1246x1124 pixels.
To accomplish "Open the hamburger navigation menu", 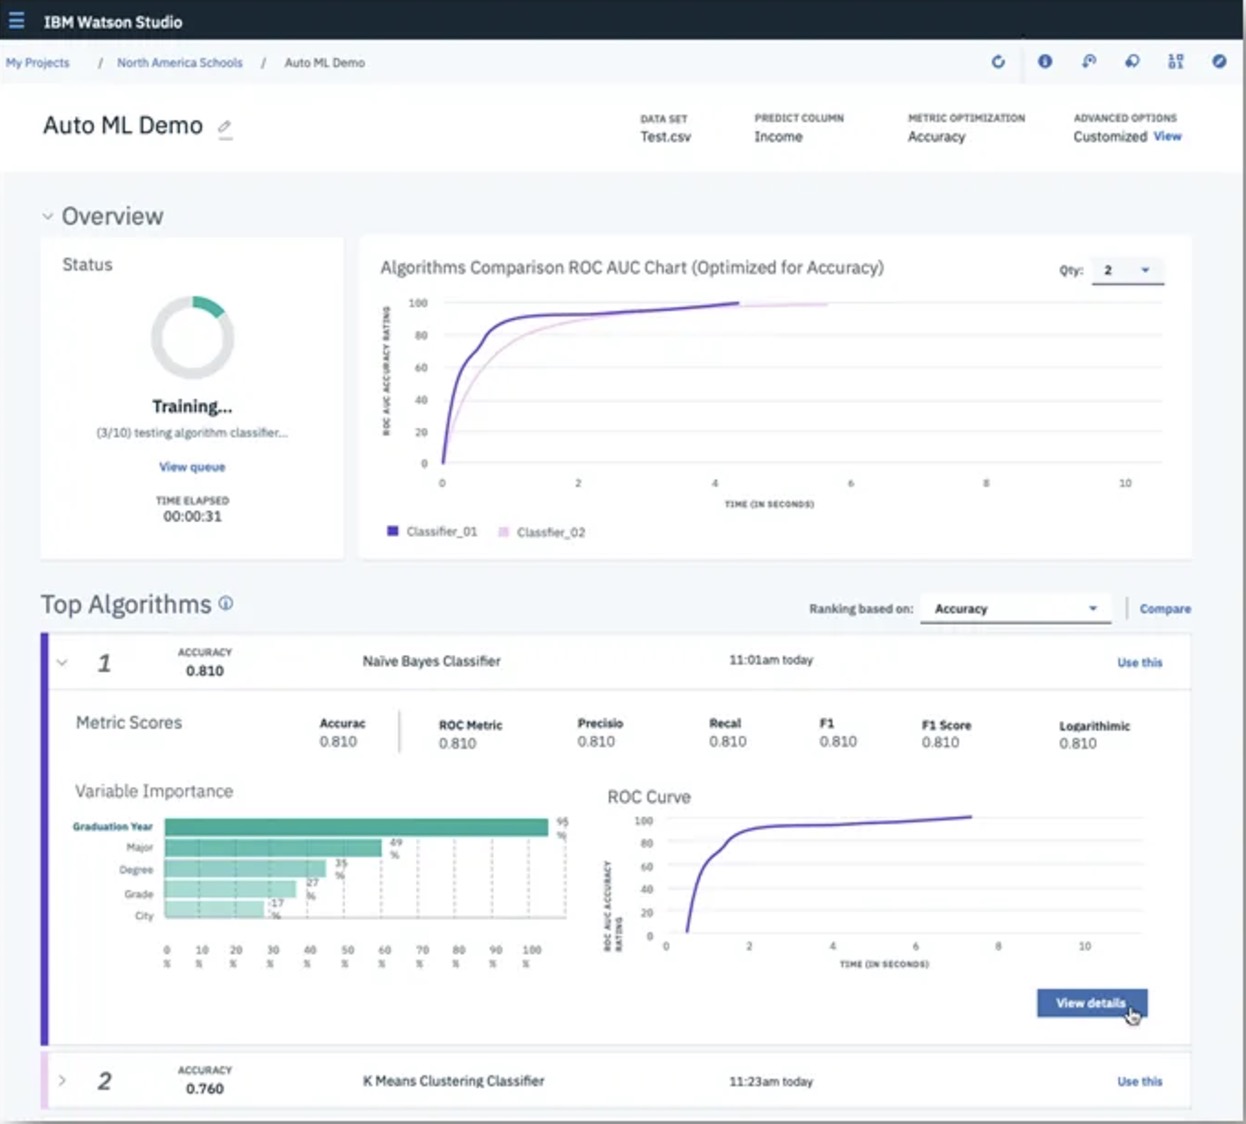I will click(x=16, y=21).
